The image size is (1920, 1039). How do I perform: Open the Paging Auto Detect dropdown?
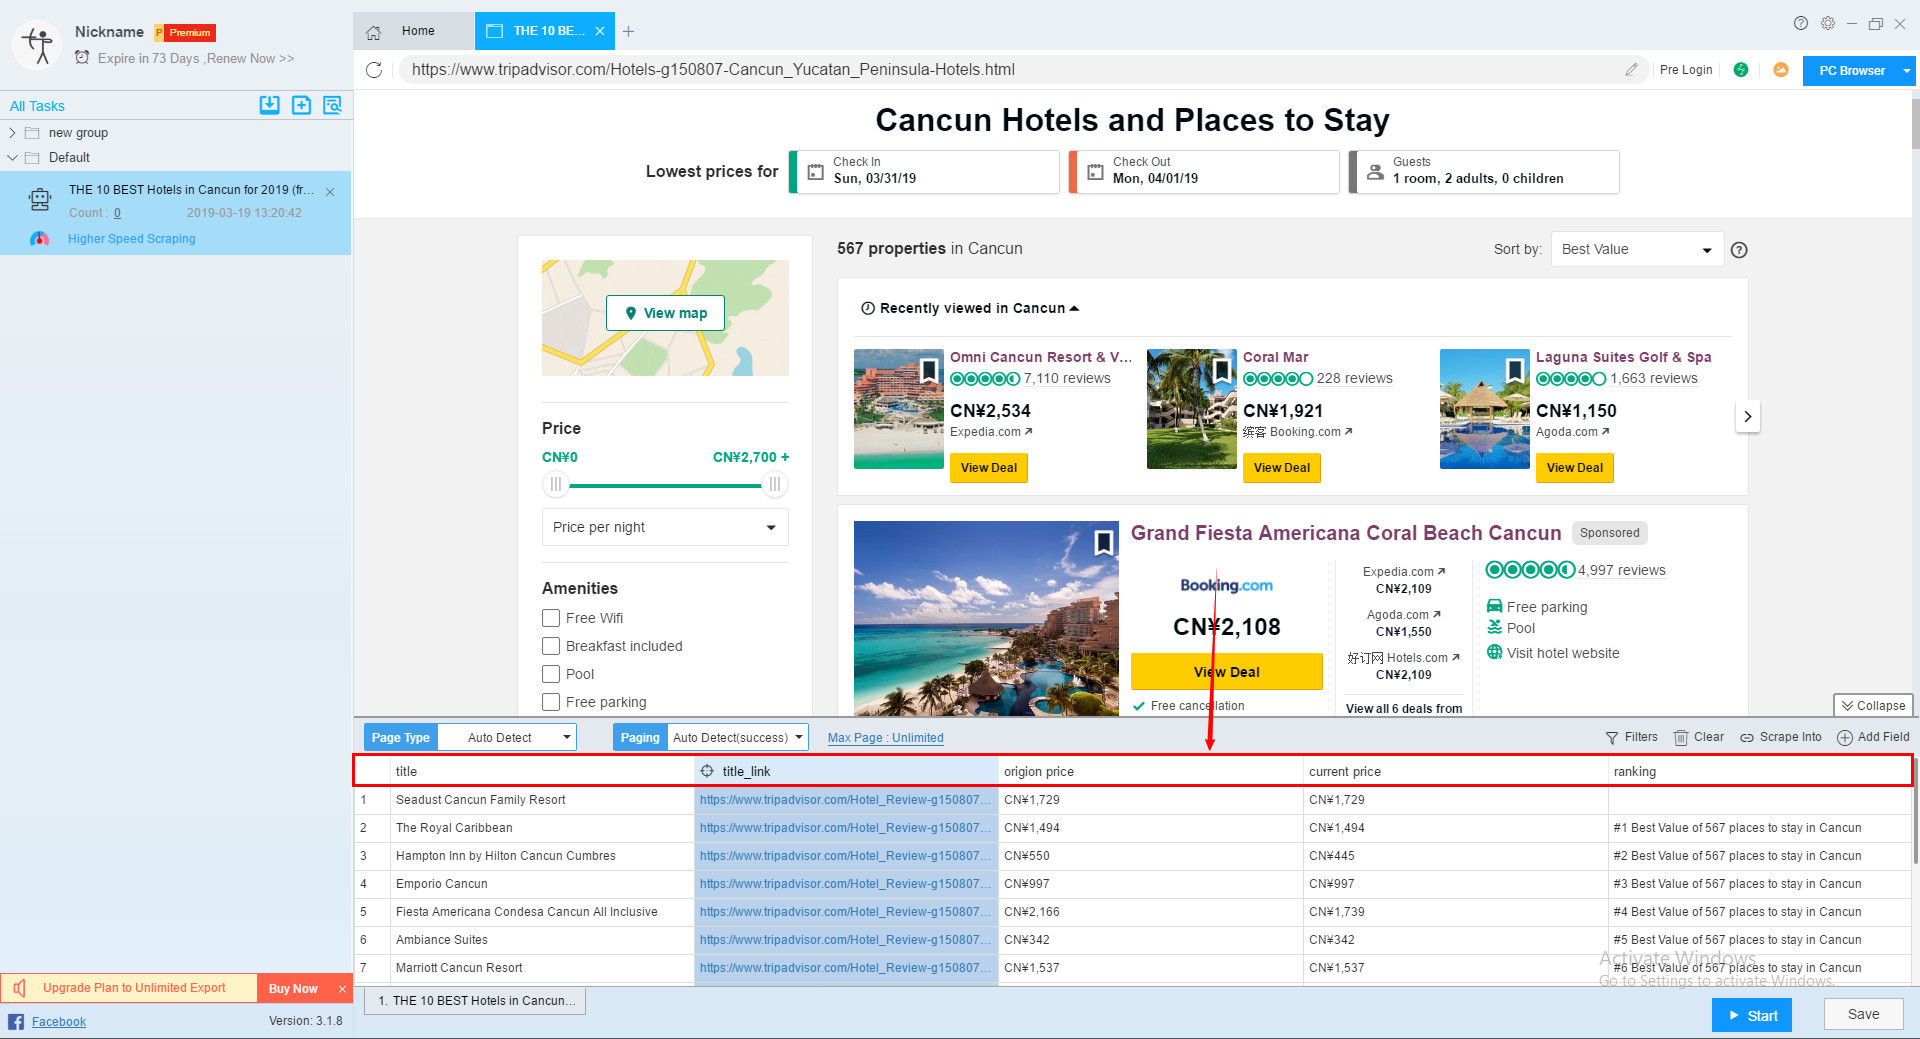pos(738,738)
